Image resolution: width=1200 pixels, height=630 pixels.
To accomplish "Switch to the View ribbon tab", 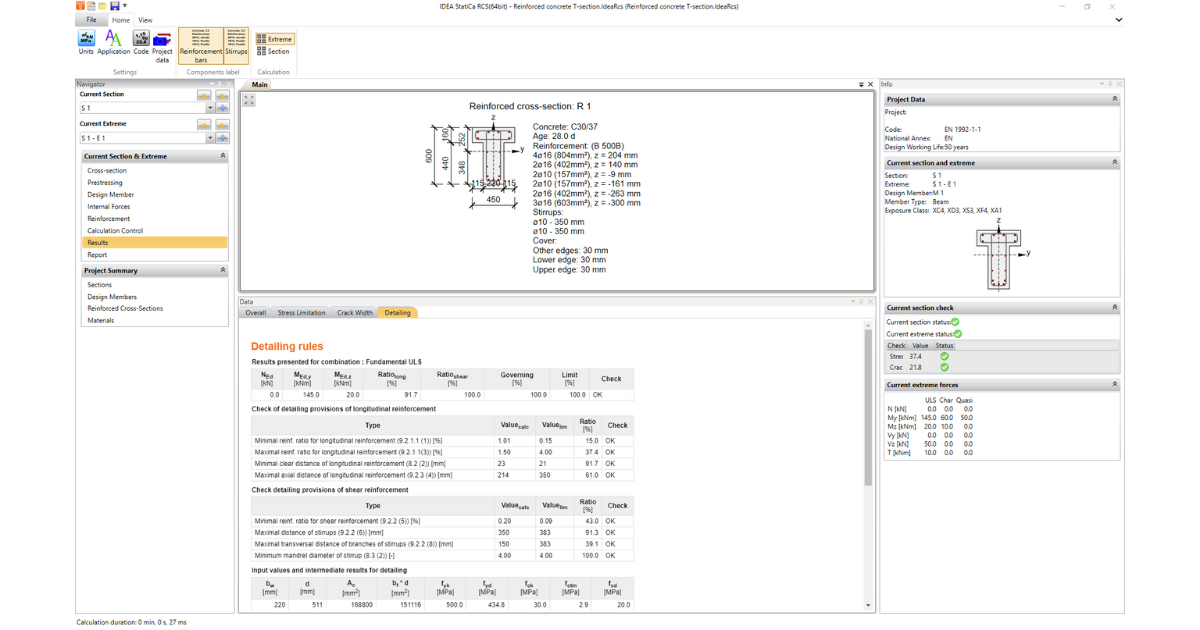I will (x=145, y=19).
